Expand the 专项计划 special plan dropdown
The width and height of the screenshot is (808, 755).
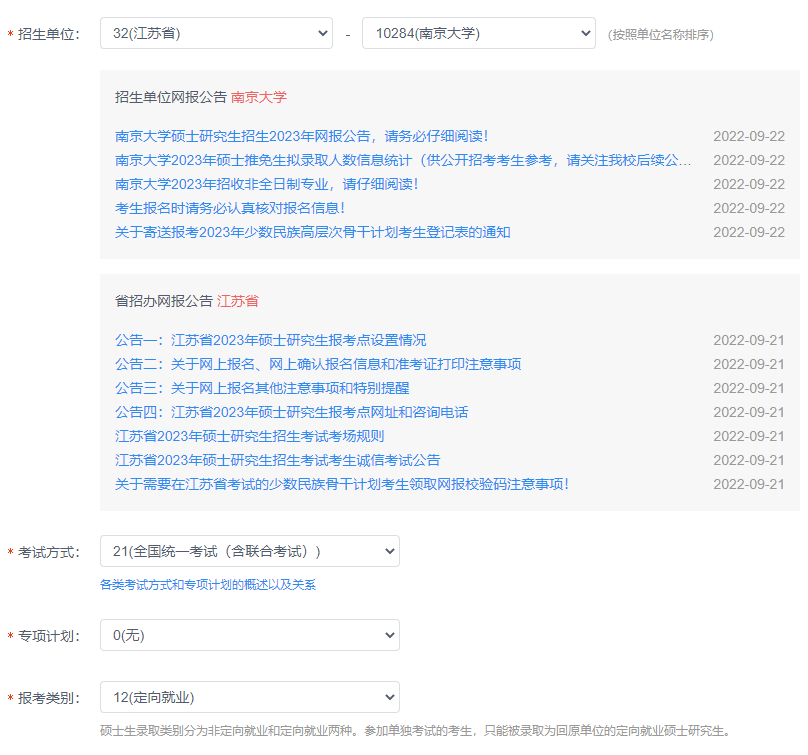click(x=249, y=635)
